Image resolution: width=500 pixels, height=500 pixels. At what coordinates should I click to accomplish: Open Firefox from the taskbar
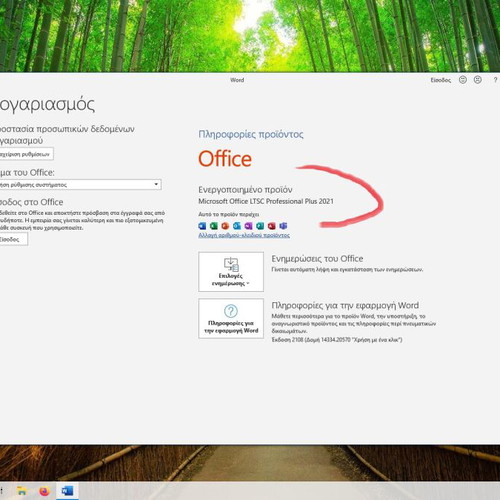[x=44, y=491]
